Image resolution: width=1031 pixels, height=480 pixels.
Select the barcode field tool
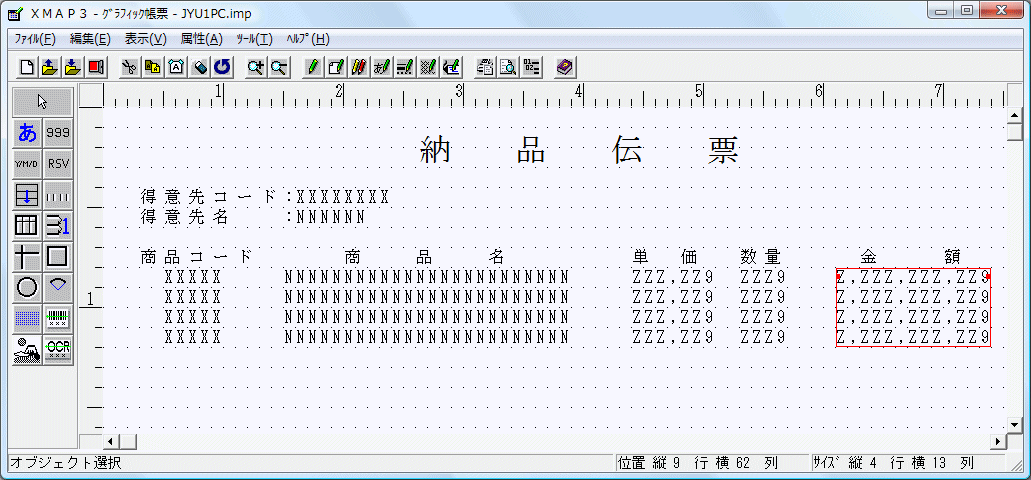point(58,318)
